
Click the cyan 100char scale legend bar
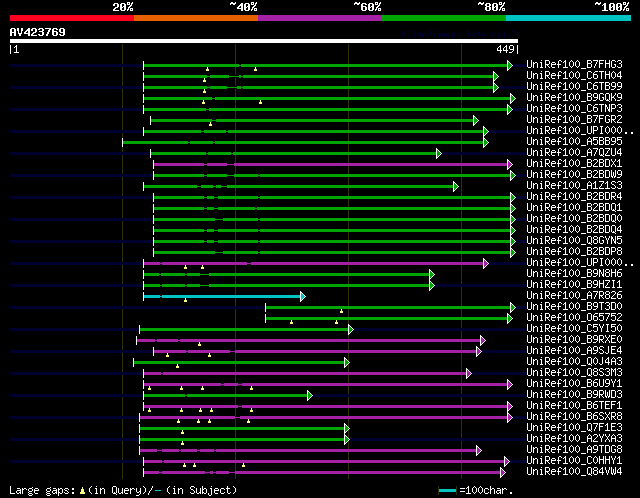point(448,490)
